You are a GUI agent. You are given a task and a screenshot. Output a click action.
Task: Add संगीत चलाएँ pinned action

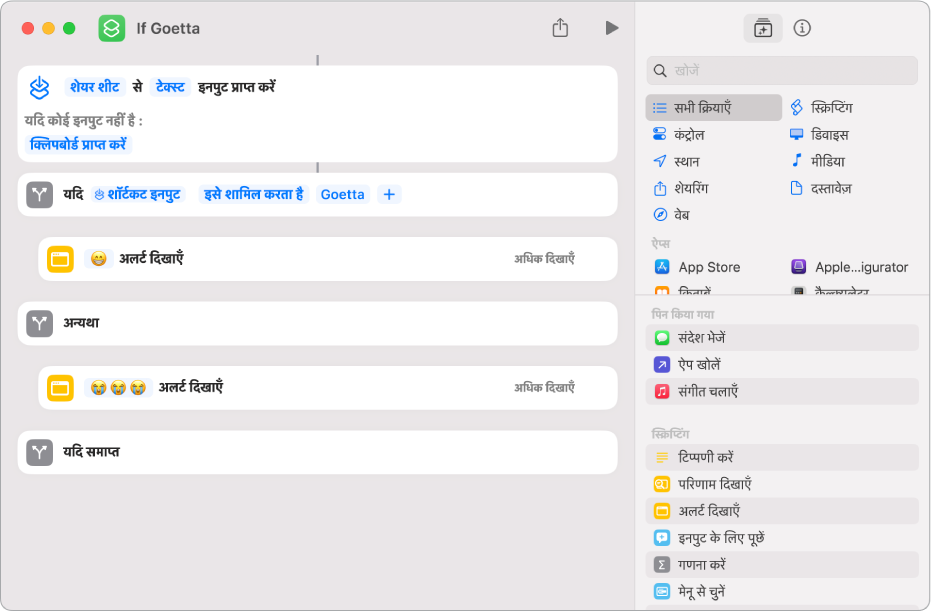point(782,392)
